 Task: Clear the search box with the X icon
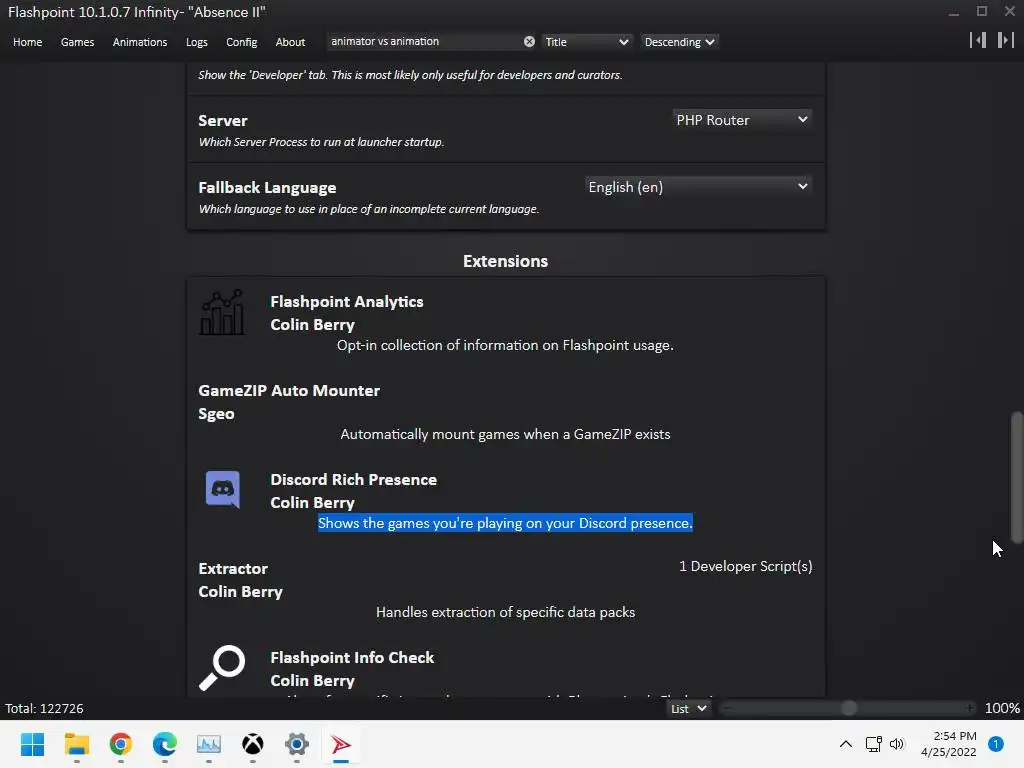coord(529,42)
